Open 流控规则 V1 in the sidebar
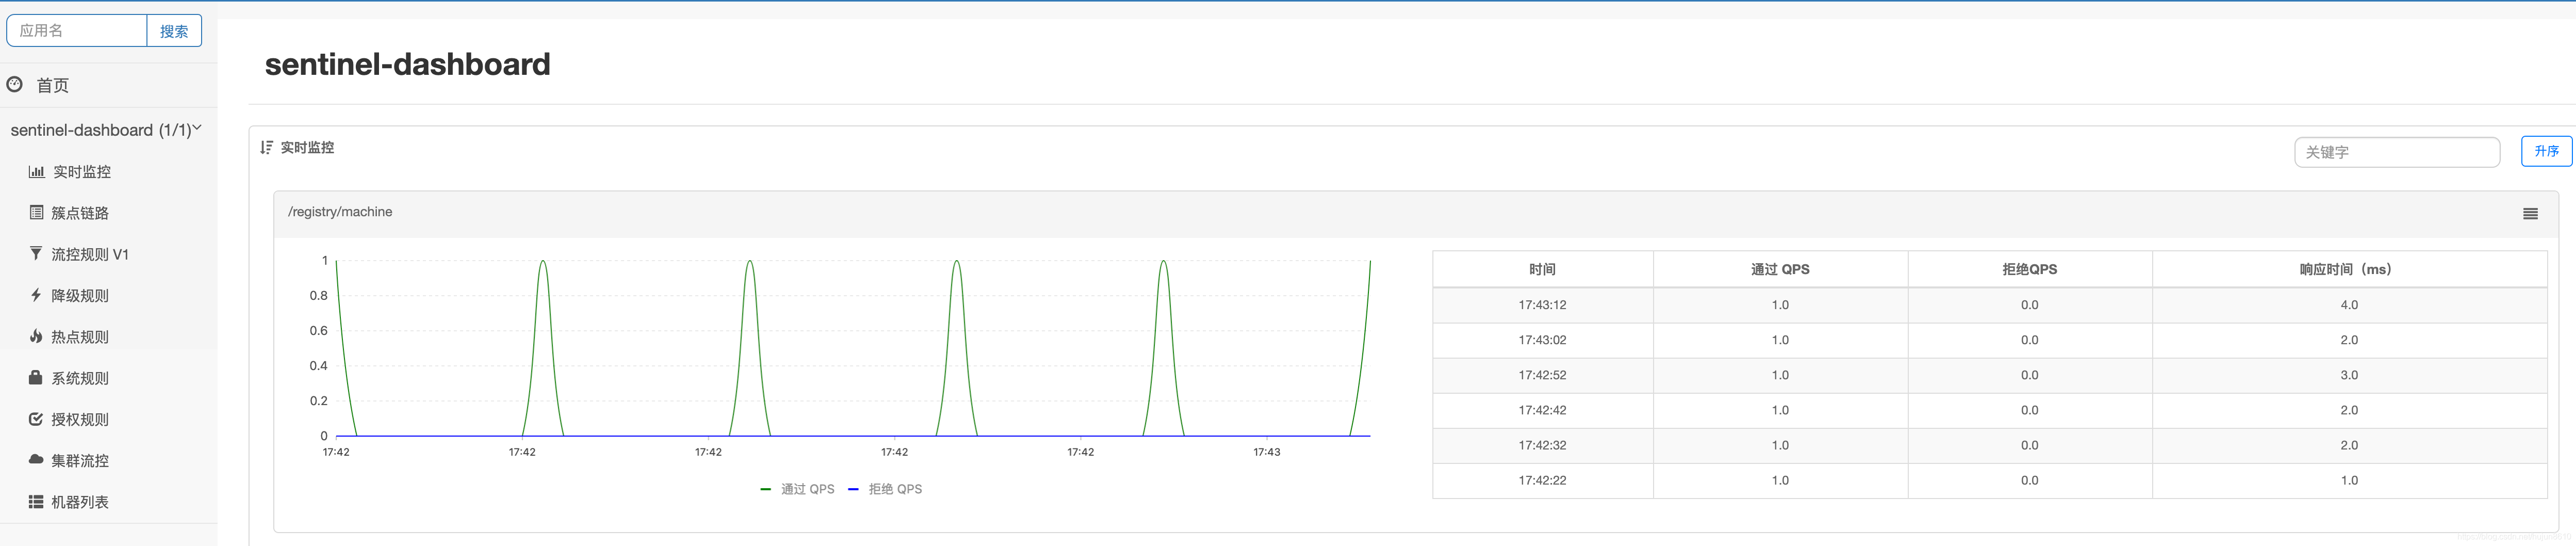2576x546 pixels. [90, 255]
